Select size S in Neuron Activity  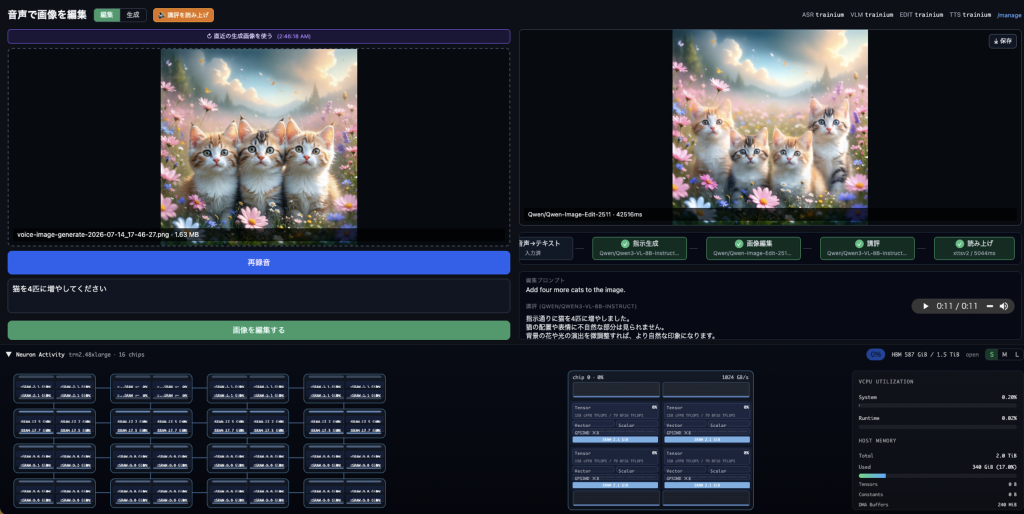coord(992,354)
